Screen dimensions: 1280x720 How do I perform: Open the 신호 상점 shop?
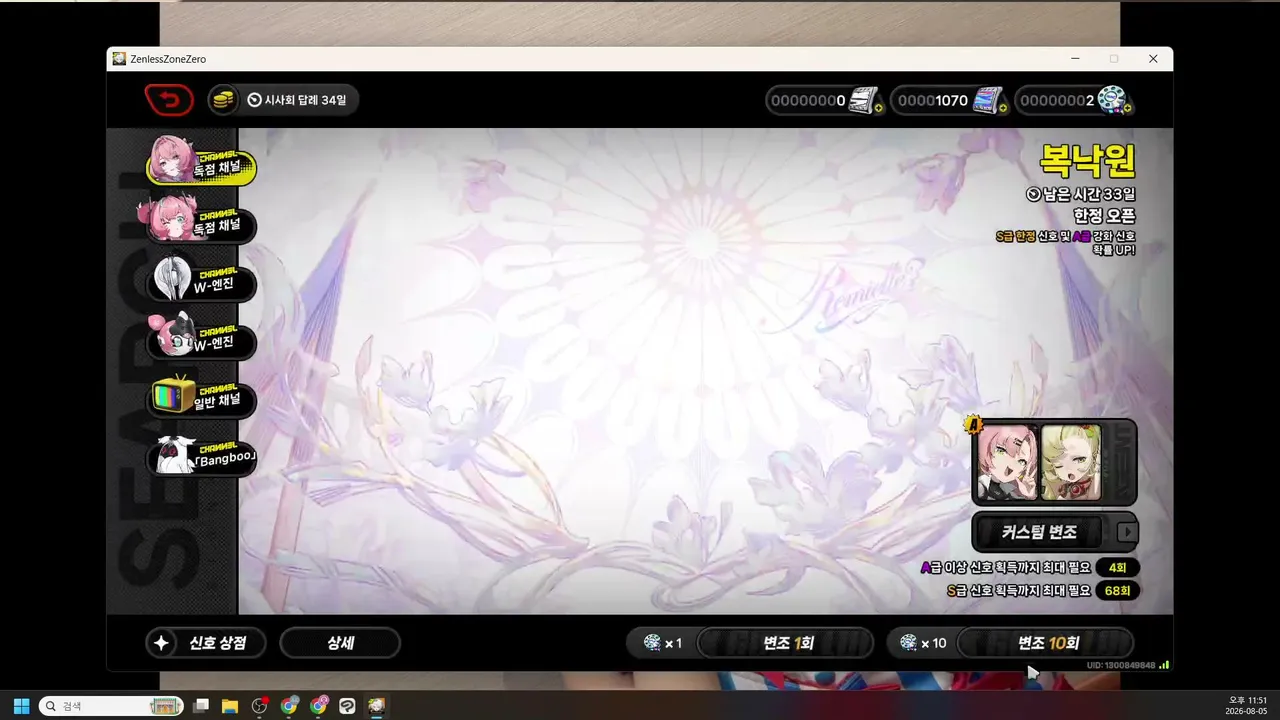point(206,643)
